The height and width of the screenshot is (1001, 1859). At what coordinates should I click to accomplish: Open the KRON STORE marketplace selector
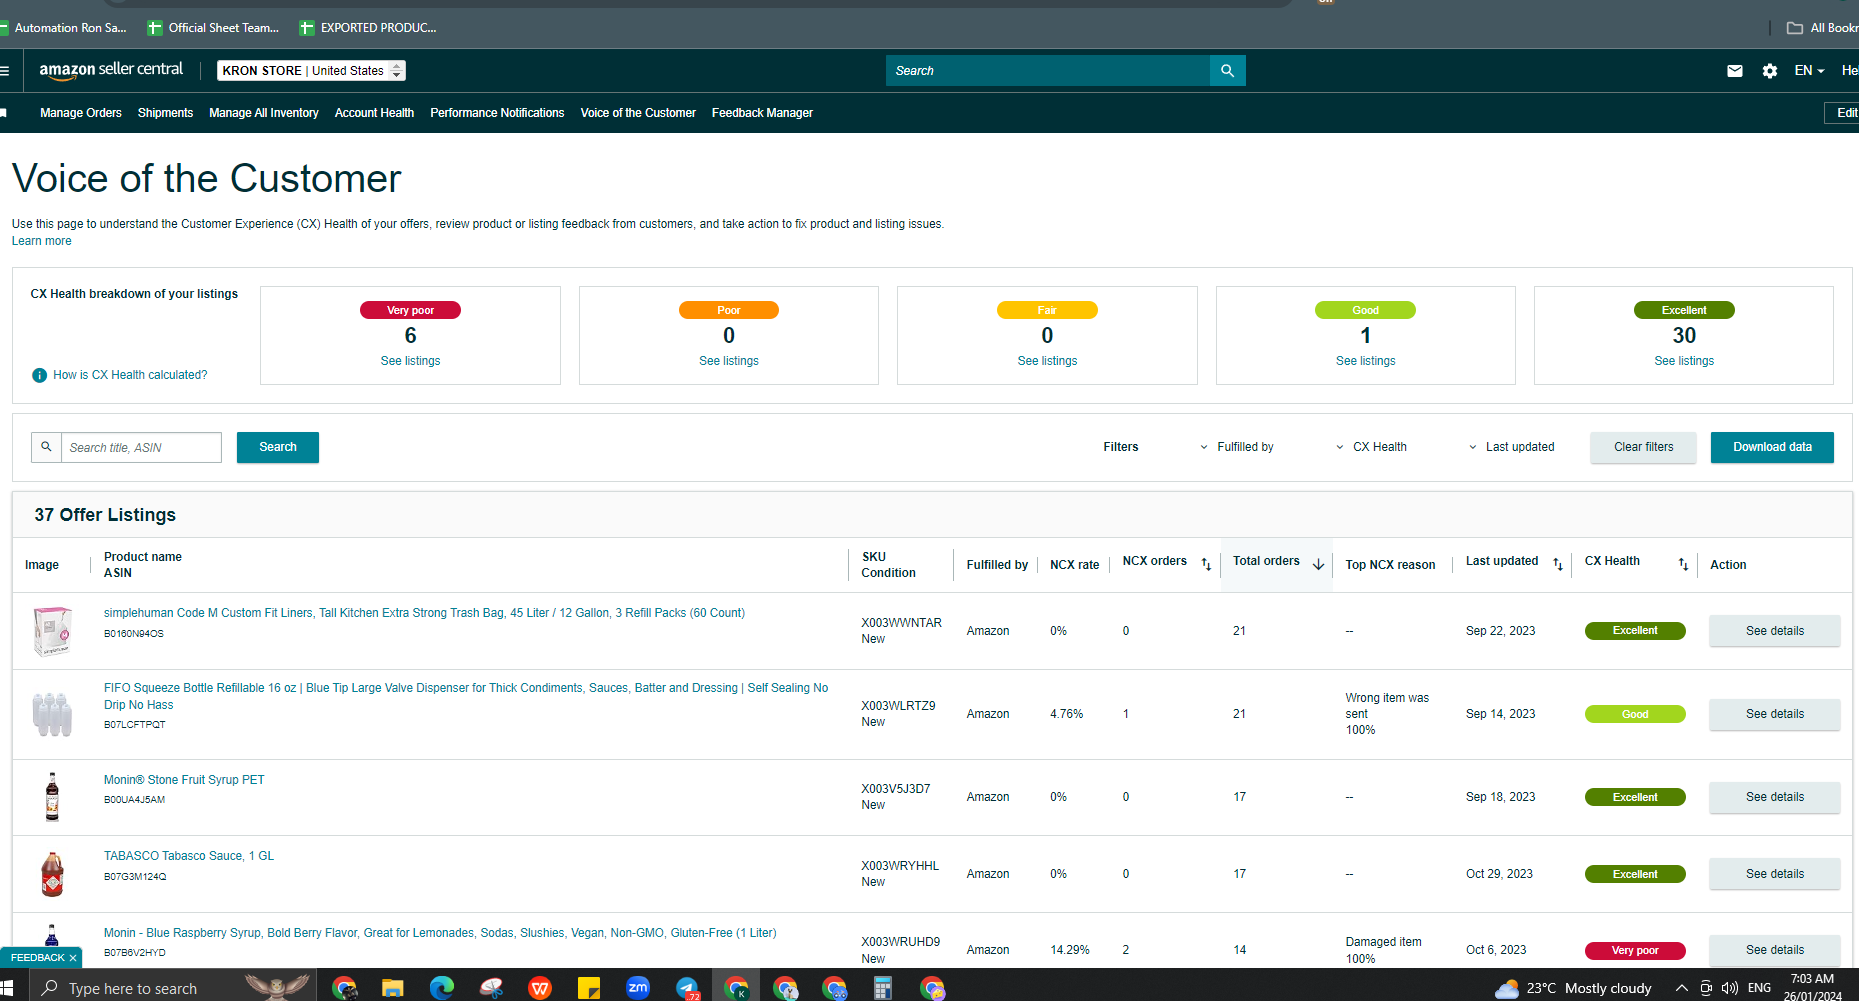312,71
